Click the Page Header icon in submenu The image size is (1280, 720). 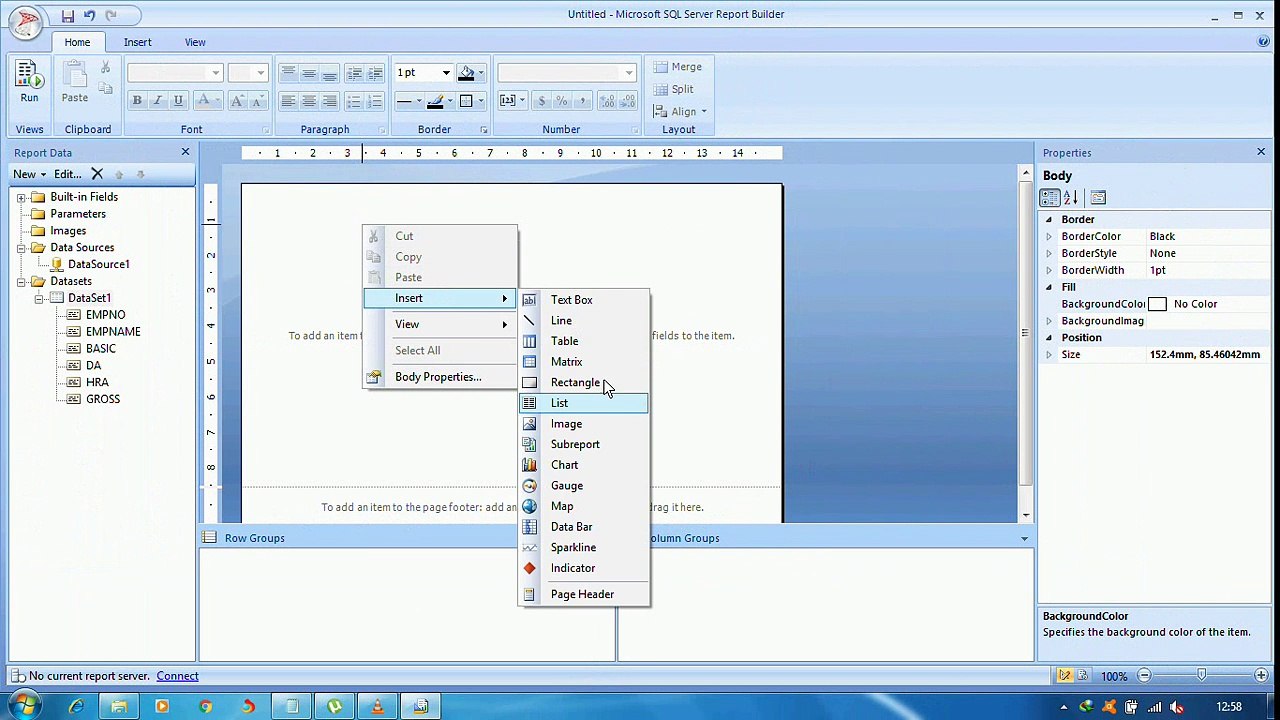529,594
